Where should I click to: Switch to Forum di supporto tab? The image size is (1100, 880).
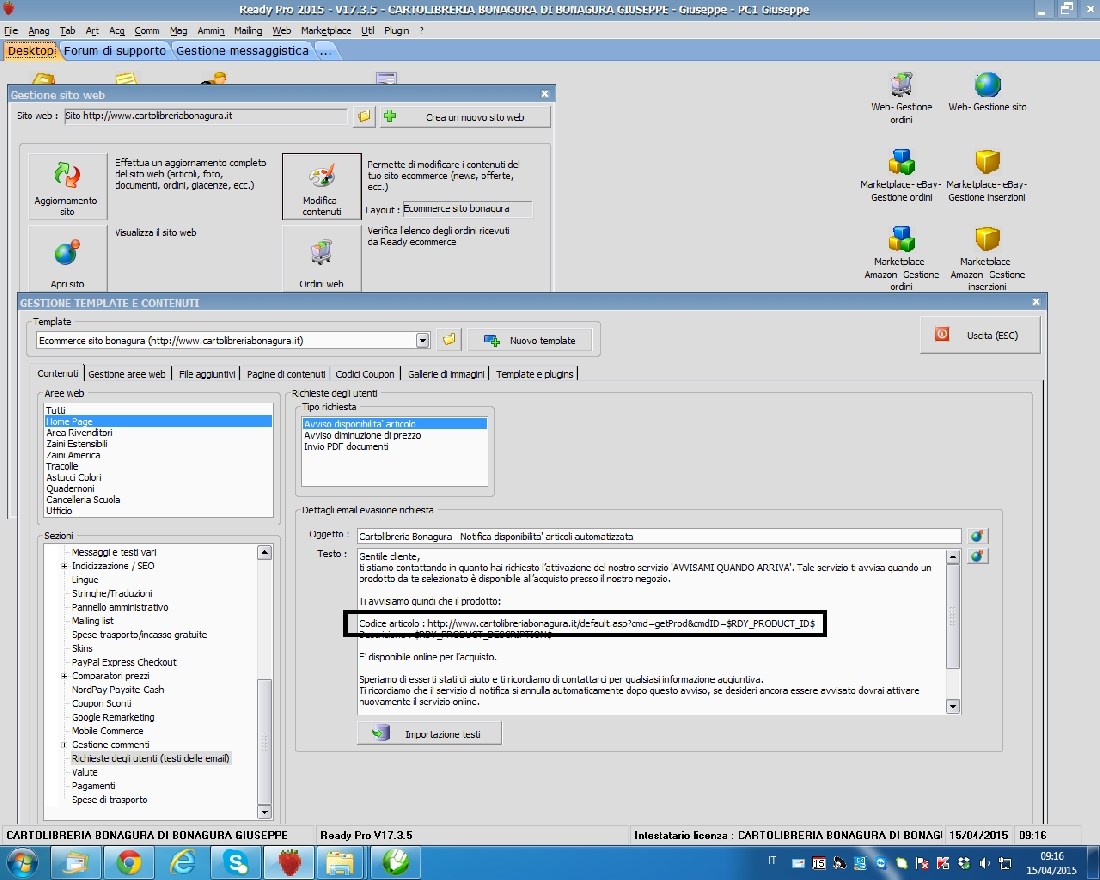(115, 51)
